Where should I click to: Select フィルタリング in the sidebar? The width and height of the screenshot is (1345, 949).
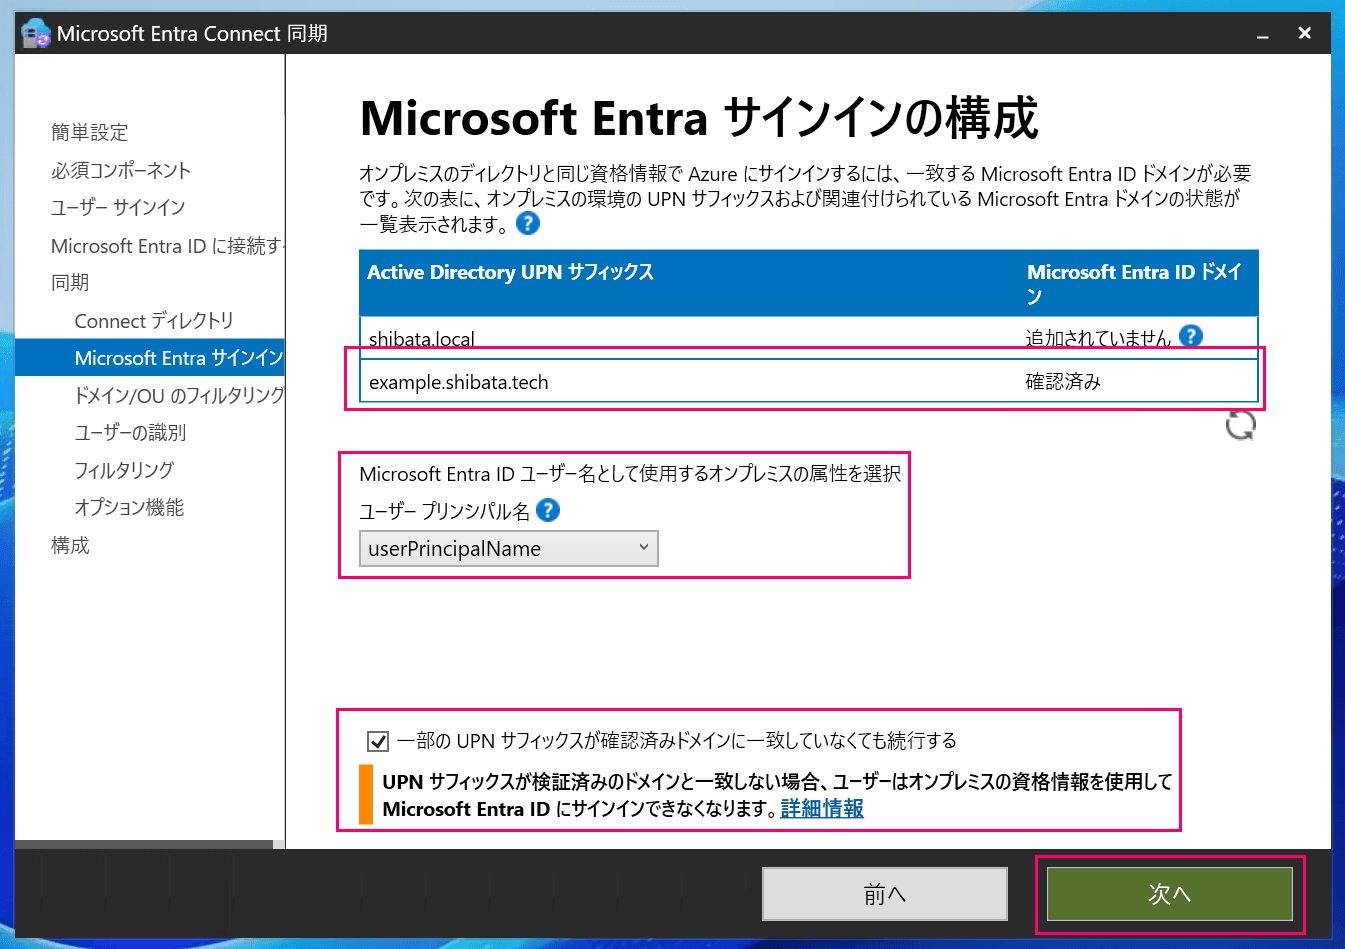pos(124,469)
